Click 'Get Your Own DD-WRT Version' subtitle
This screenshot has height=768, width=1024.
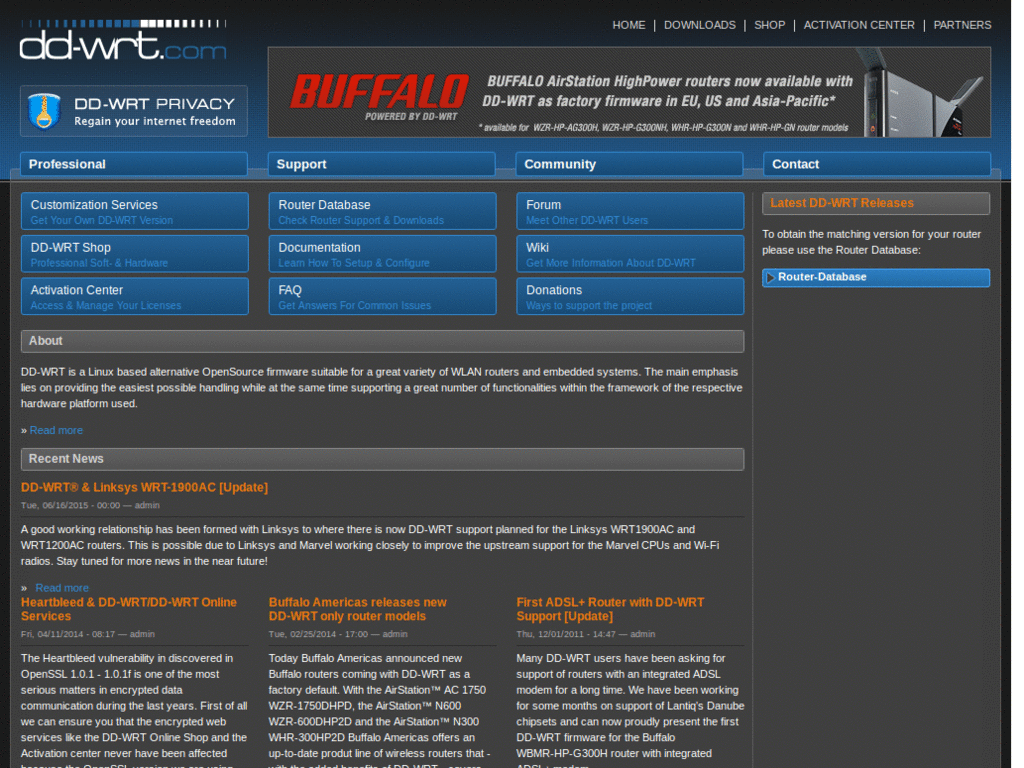102,221
